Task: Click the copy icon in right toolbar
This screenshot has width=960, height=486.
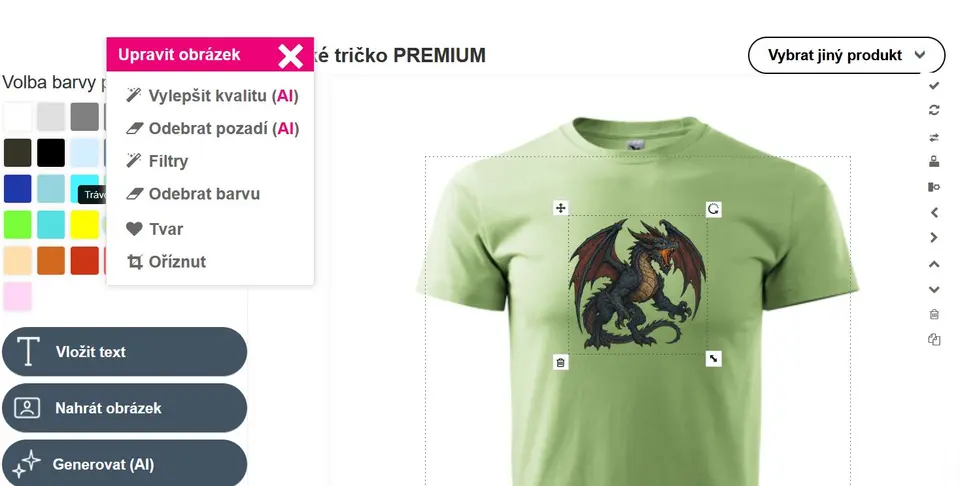Action: click(x=934, y=340)
